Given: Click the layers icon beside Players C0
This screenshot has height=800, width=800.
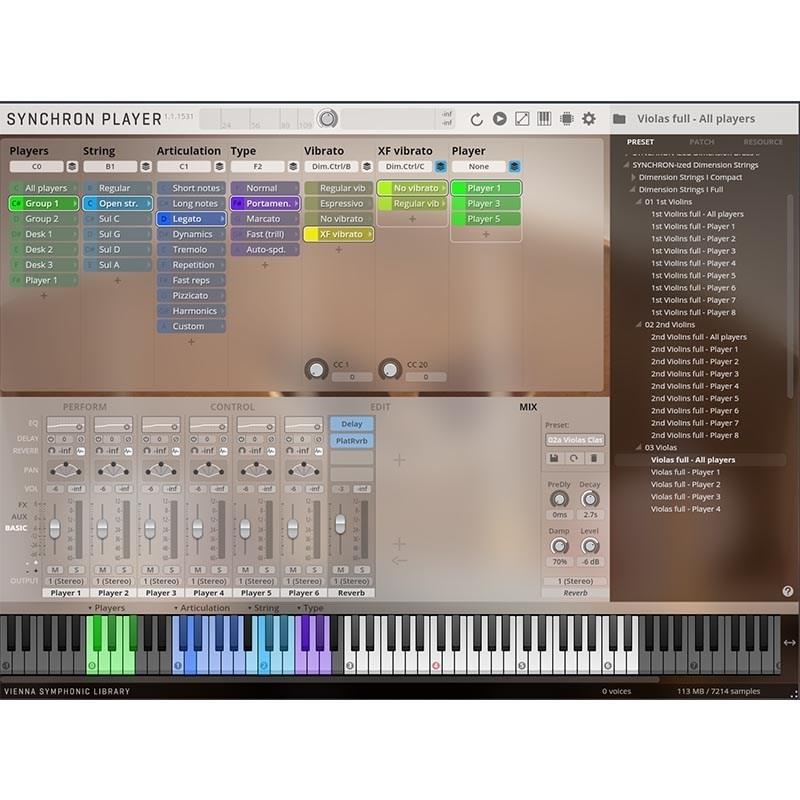Looking at the screenshot, I should point(71,167).
